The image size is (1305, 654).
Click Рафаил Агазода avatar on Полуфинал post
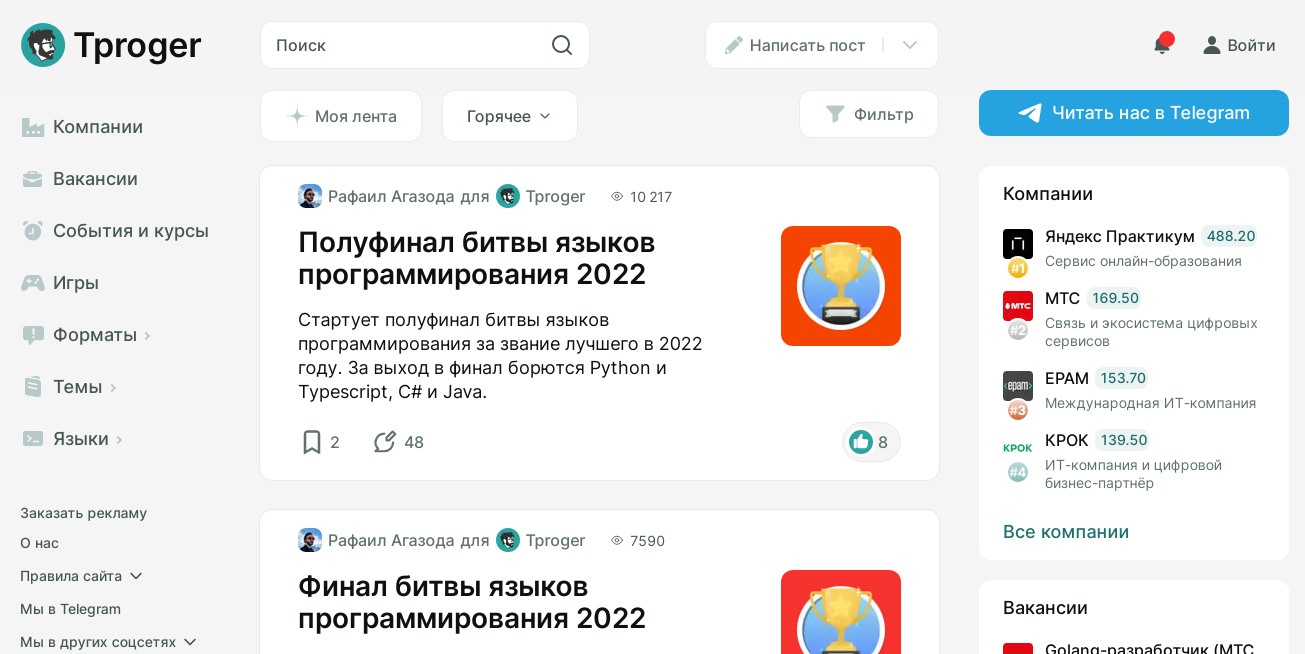[x=310, y=196]
